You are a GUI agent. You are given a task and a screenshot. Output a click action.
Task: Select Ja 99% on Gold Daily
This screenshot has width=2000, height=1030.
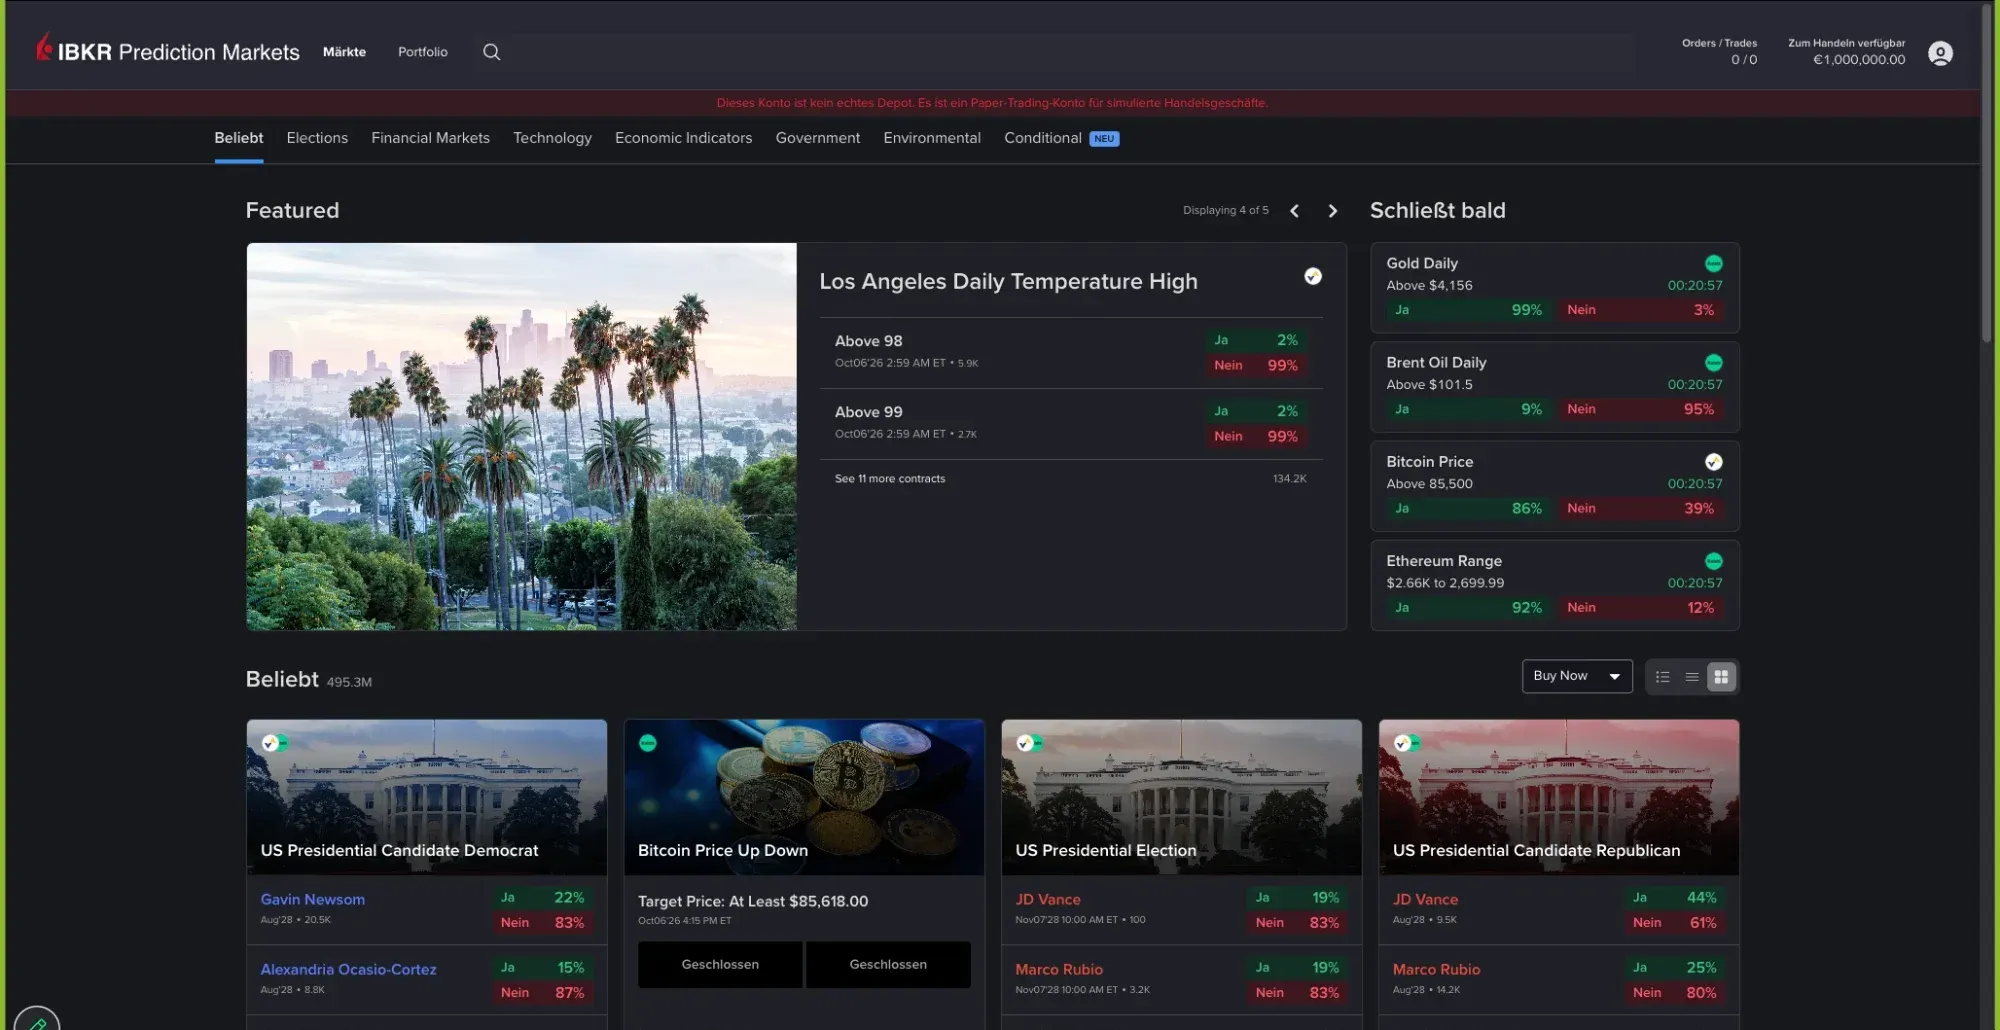(x=1468, y=310)
